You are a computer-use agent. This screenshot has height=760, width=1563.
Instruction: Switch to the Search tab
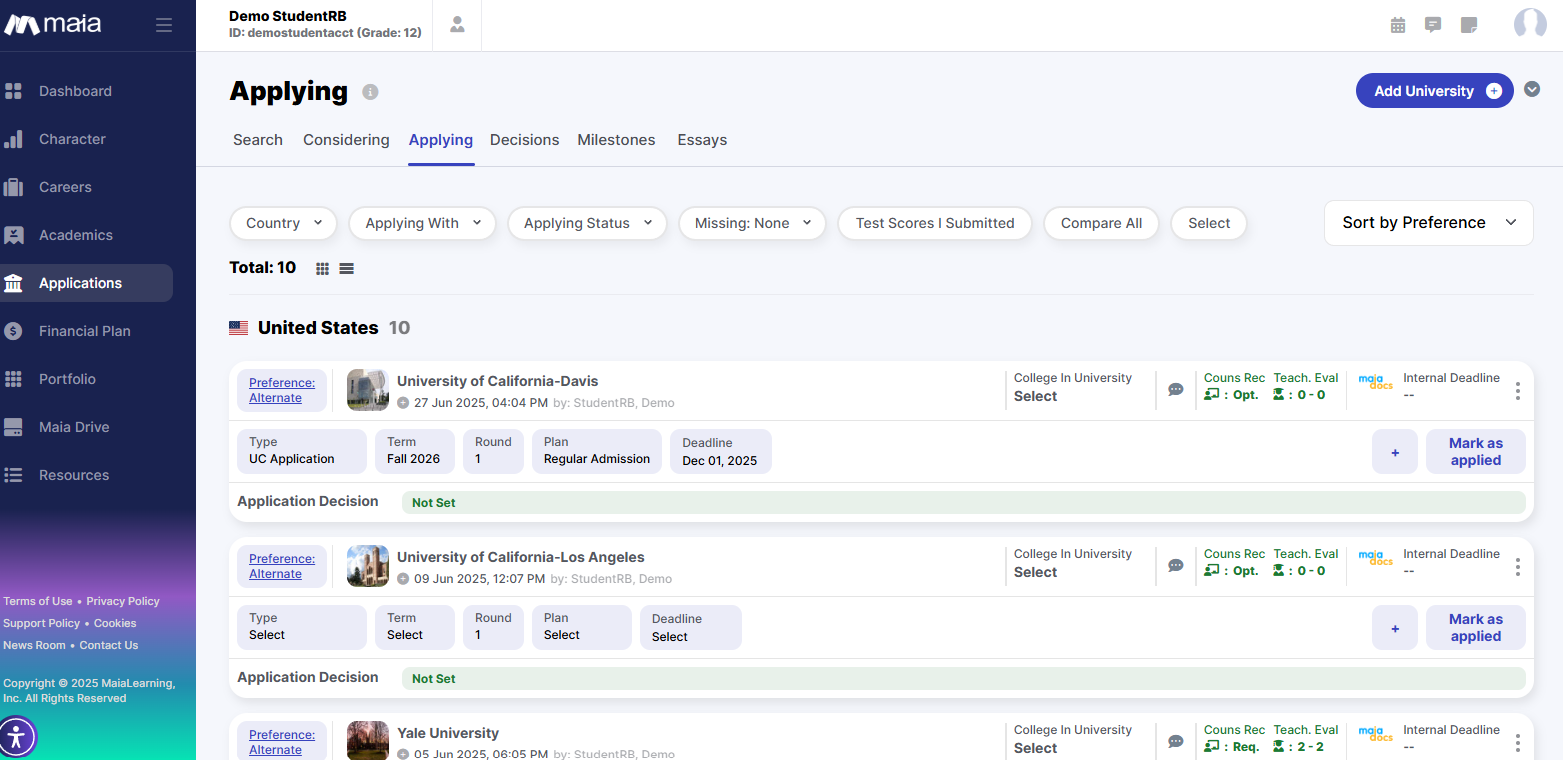tap(258, 140)
